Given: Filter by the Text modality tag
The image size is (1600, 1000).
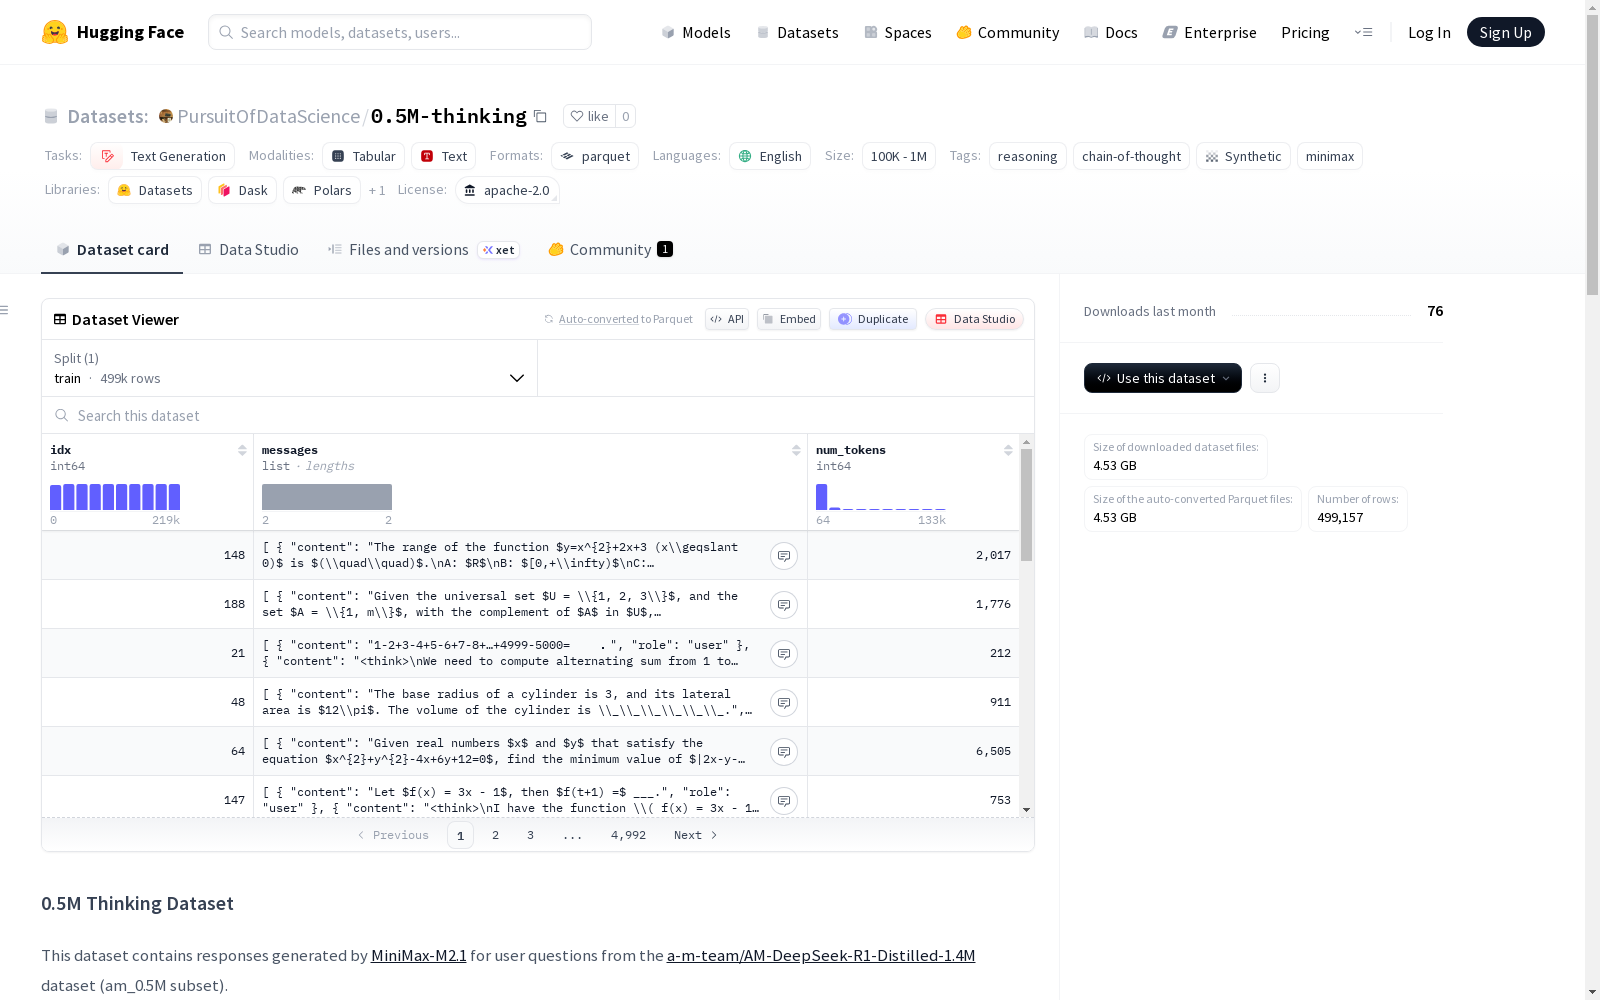Looking at the screenshot, I should click(444, 156).
